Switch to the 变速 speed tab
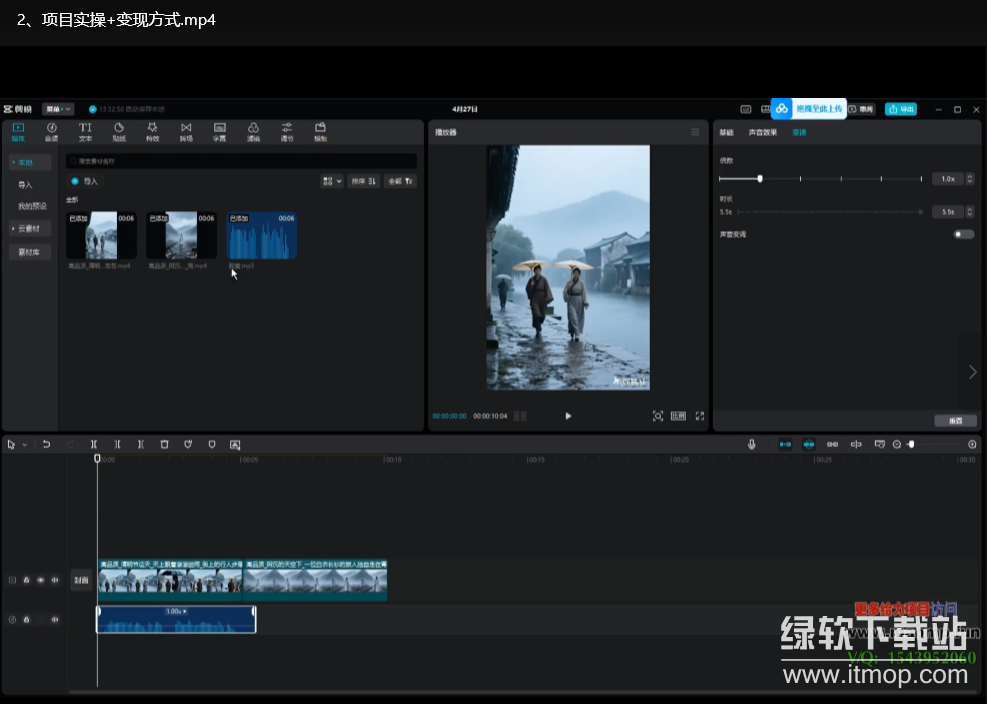This screenshot has width=987, height=704. (x=799, y=132)
